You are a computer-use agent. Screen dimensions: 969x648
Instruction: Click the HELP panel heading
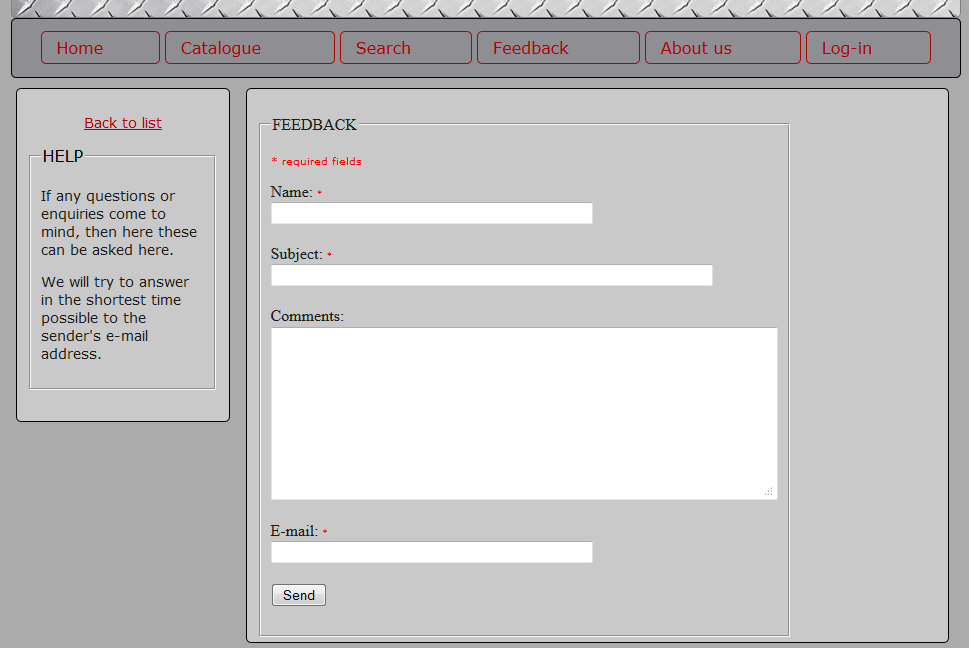point(63,156)
